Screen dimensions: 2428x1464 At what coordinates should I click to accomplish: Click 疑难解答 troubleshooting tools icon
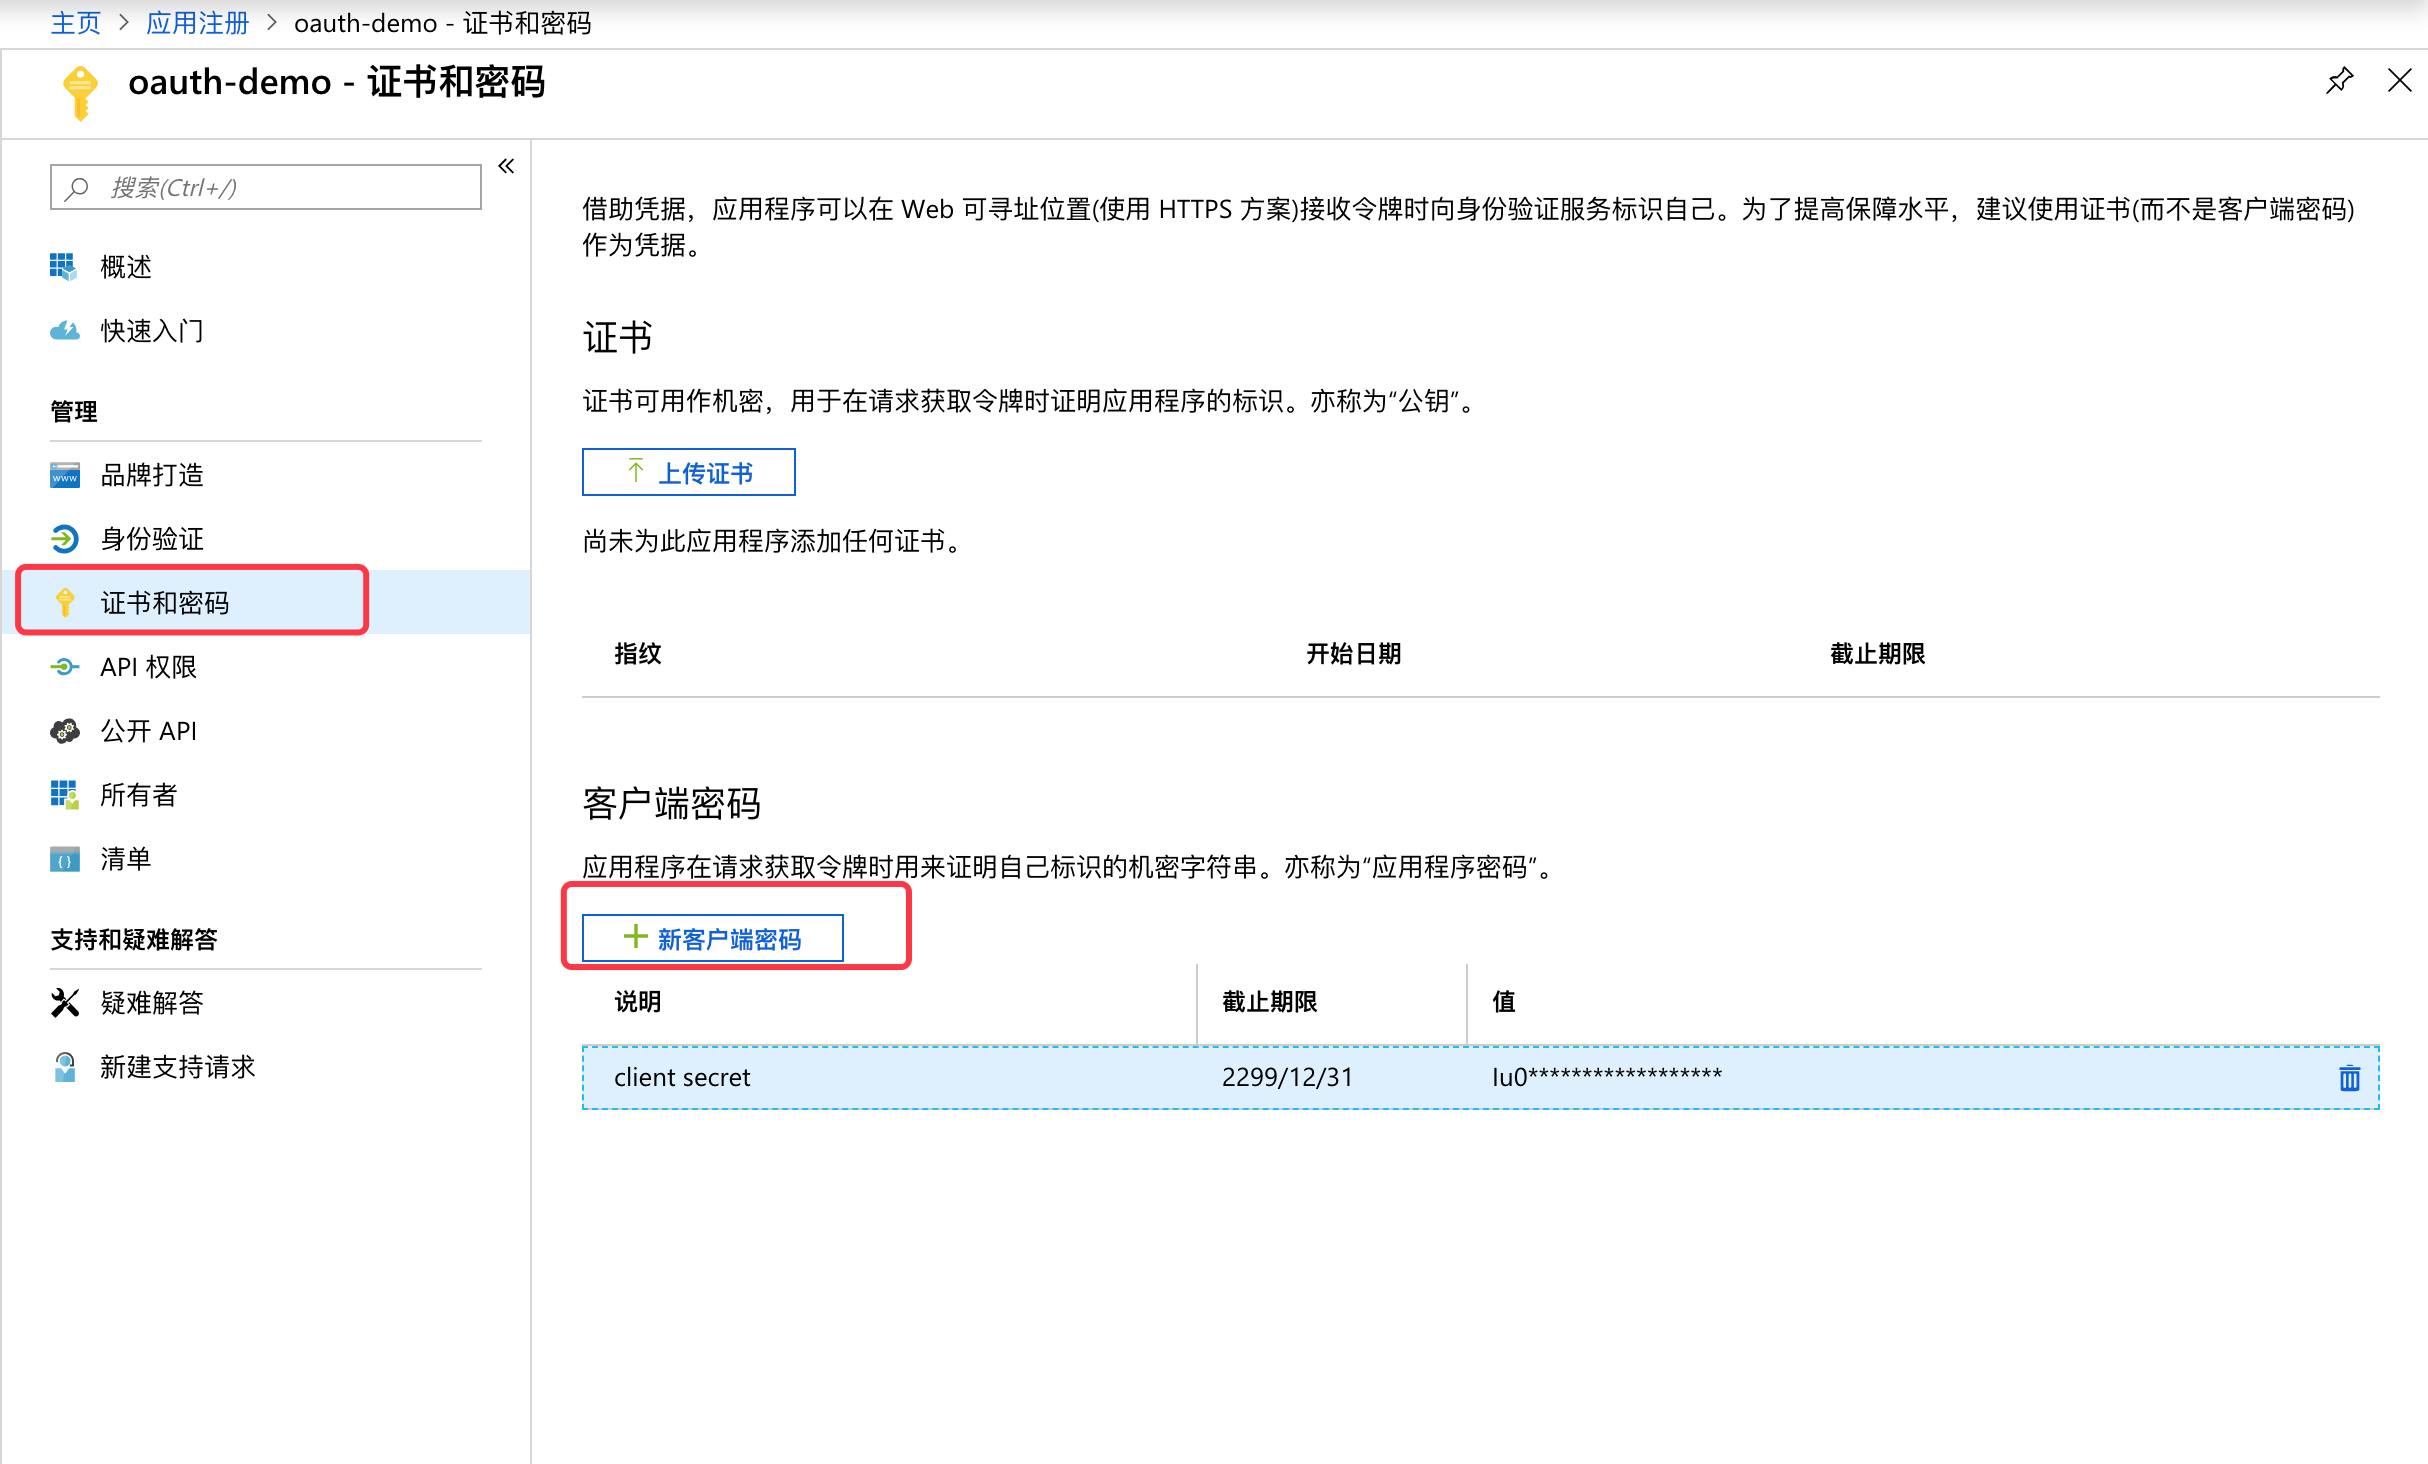tap(64, 1003)
